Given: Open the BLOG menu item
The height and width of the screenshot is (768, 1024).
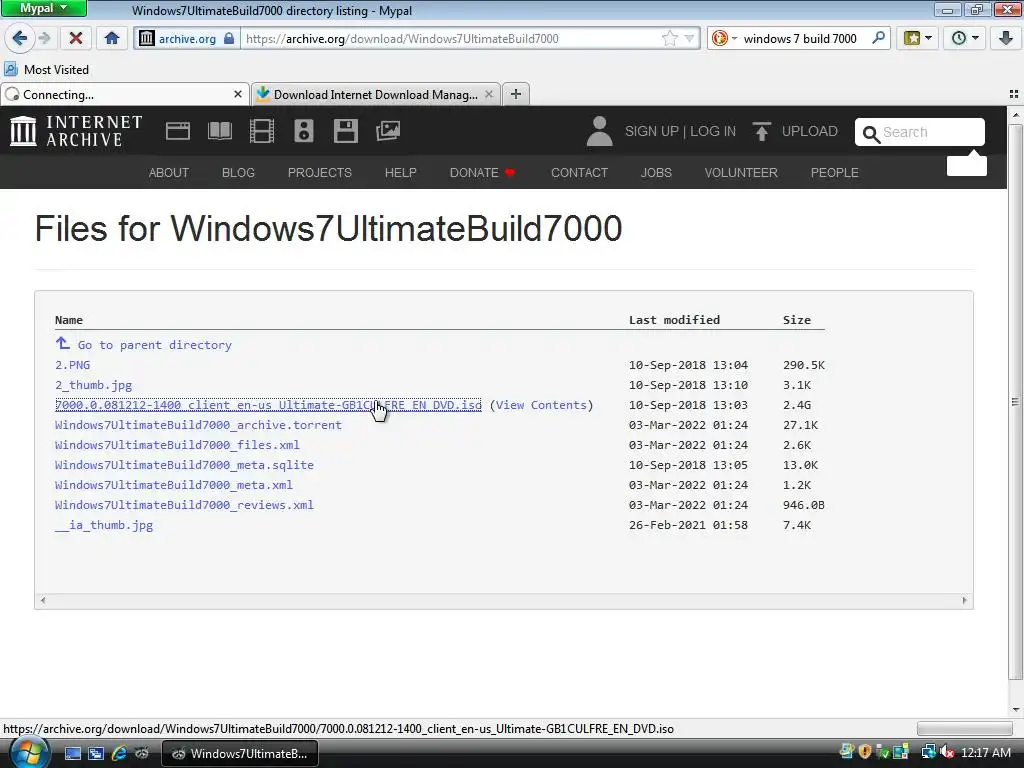Looking at the screenshot, I should click(x=238, y=172).
